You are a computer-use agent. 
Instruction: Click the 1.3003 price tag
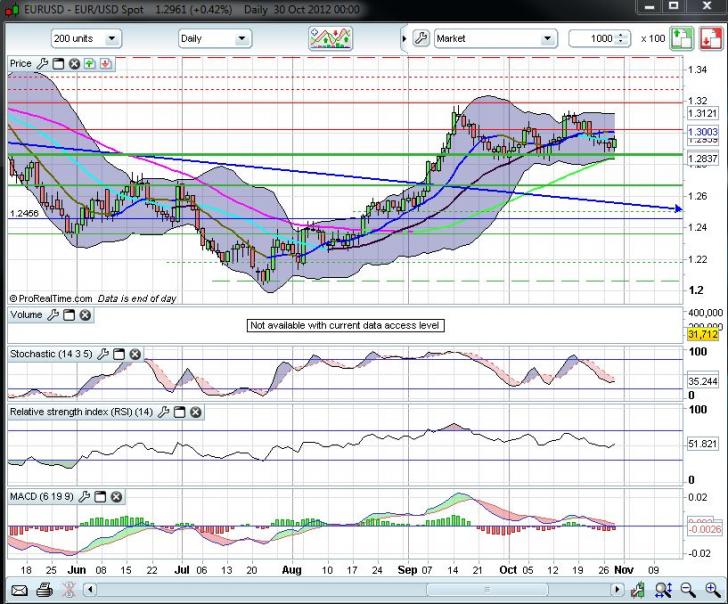point(702,132)
